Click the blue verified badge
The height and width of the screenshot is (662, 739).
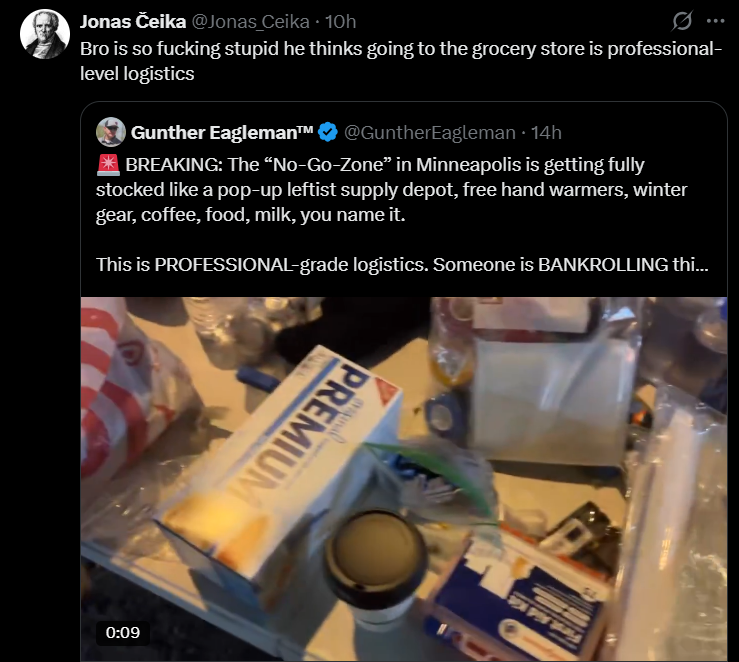(328, 132)
